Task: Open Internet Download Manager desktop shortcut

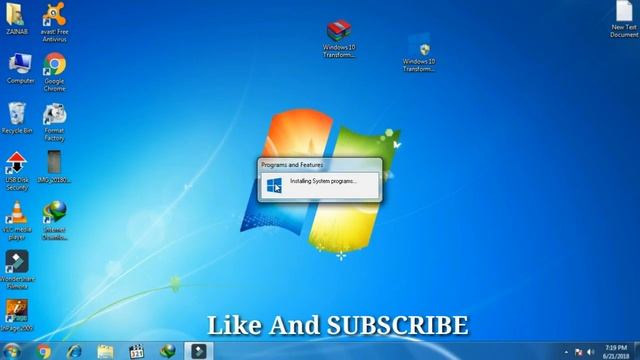Action: pos(54,221)
